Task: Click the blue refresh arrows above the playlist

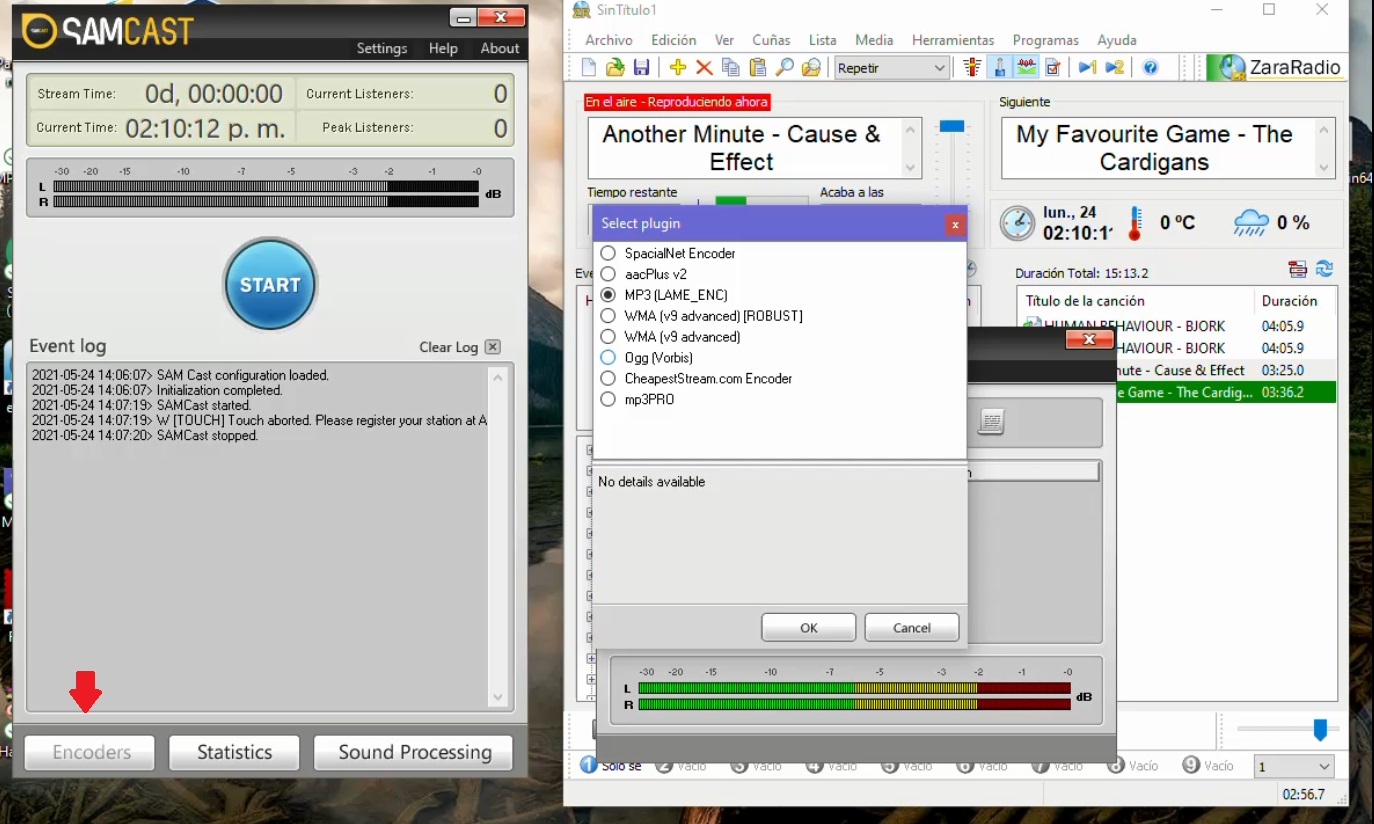Action: click(x=1325, y=269)
